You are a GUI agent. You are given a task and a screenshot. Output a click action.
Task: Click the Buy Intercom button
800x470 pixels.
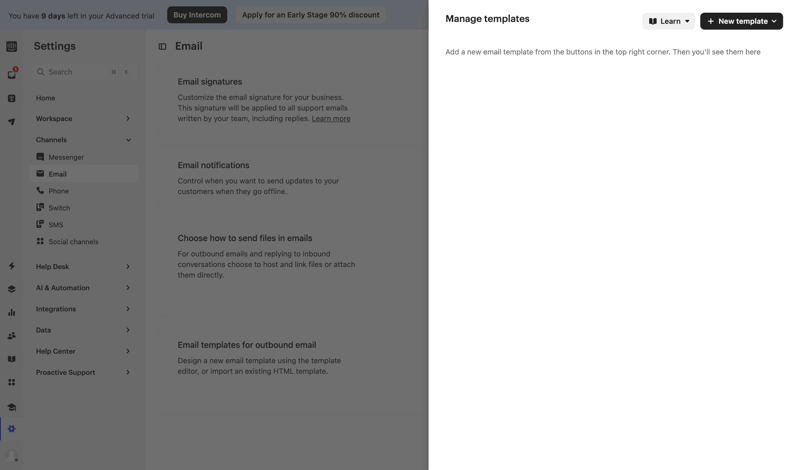(197, 15)
